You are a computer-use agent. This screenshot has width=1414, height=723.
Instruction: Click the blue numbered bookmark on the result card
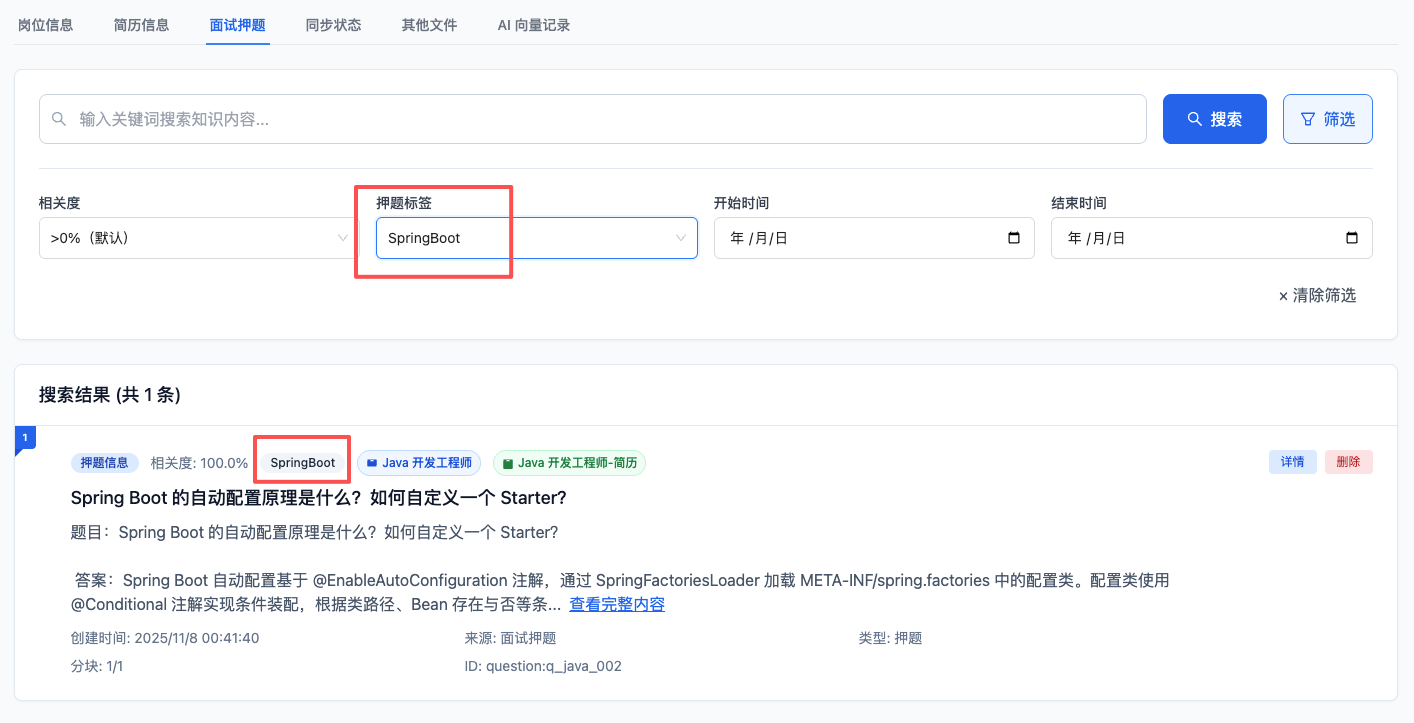point(25,438)
